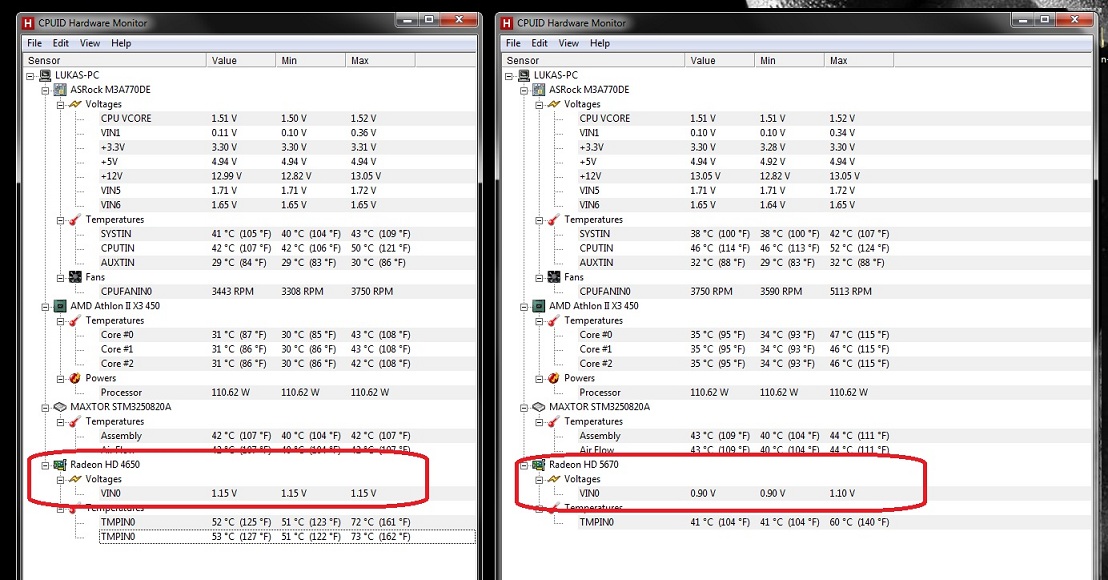The height and width of the screenshot is (580, 1108).
Task: Open View menu in left Hardware Monitor window
Action: pyautogui.click(x=90, y=43)
